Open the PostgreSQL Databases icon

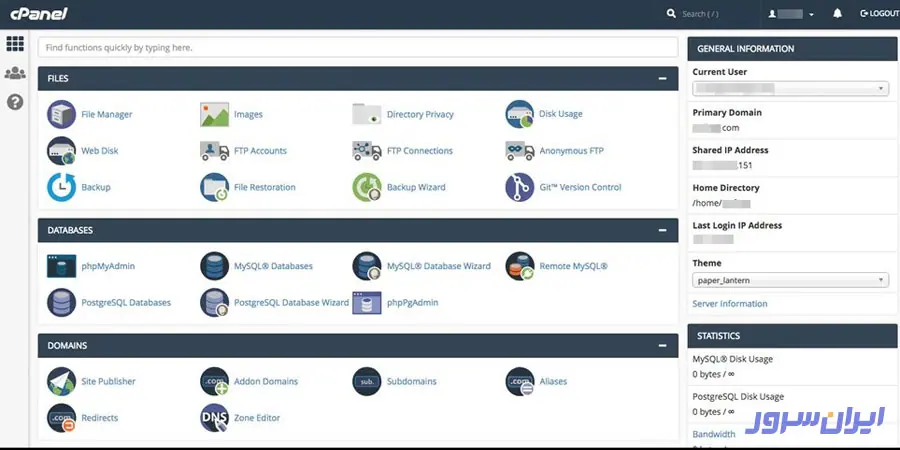(x=61, y=302)
